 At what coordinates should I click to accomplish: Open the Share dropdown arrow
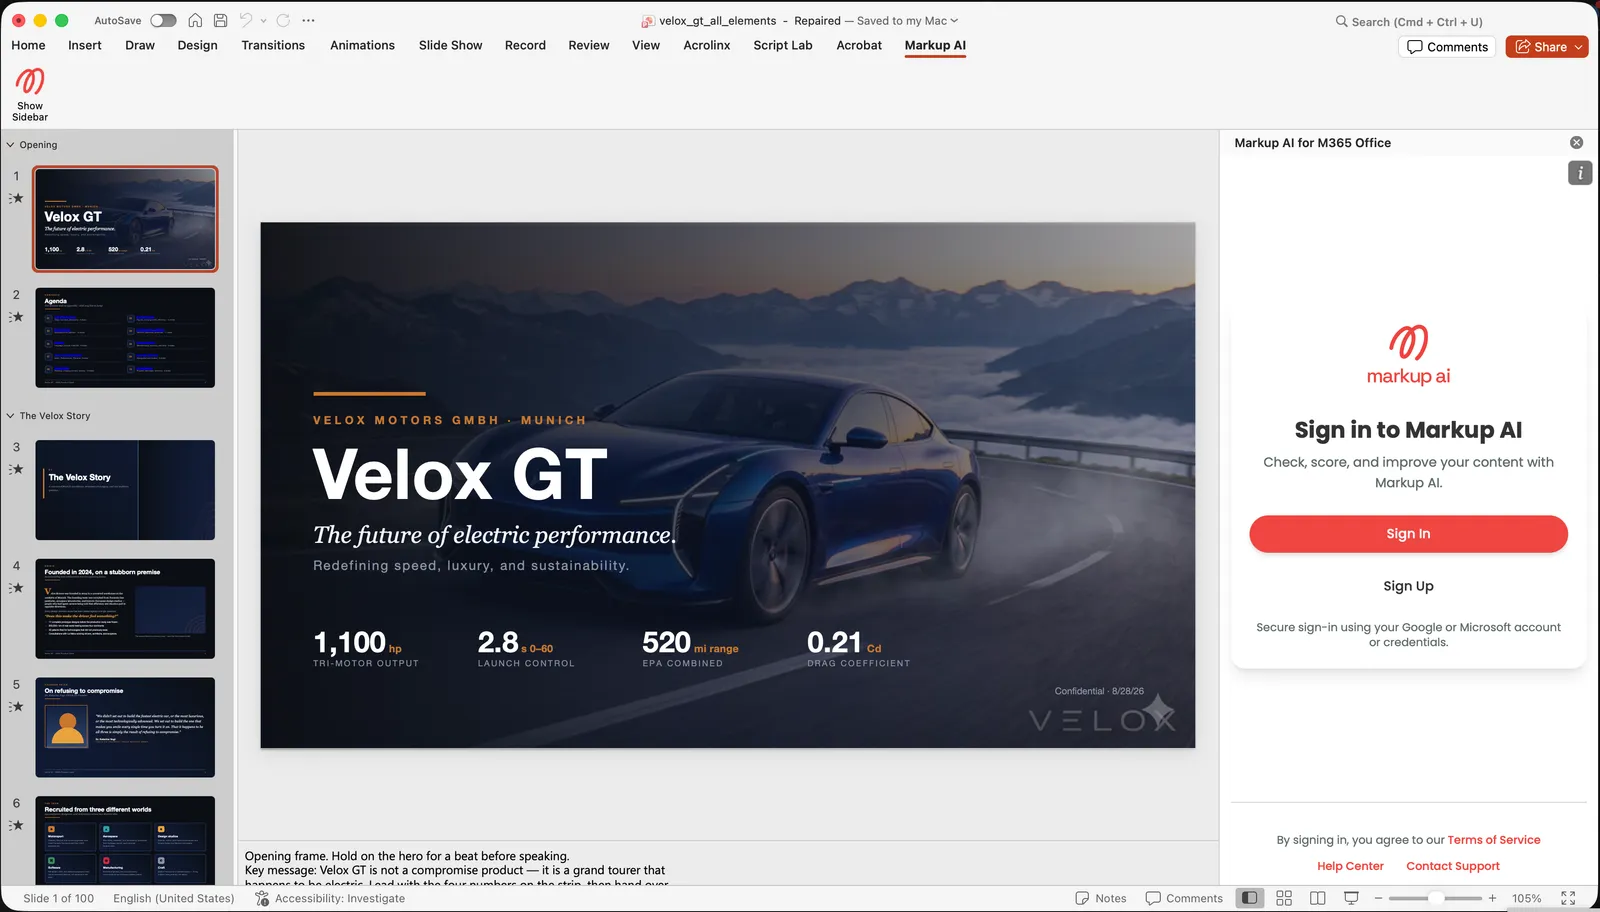[1578, 47]
